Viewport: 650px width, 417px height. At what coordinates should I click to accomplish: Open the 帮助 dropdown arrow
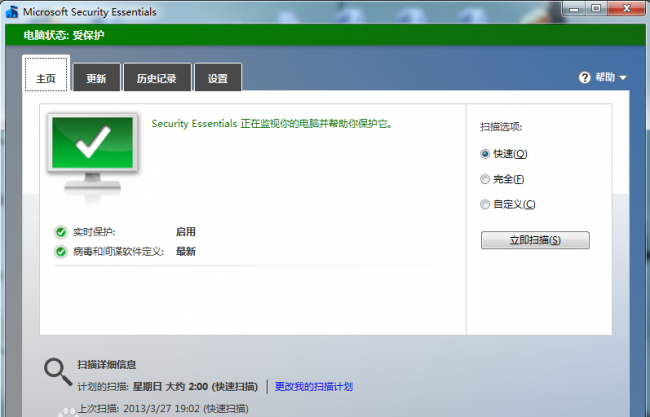(623, 78)
